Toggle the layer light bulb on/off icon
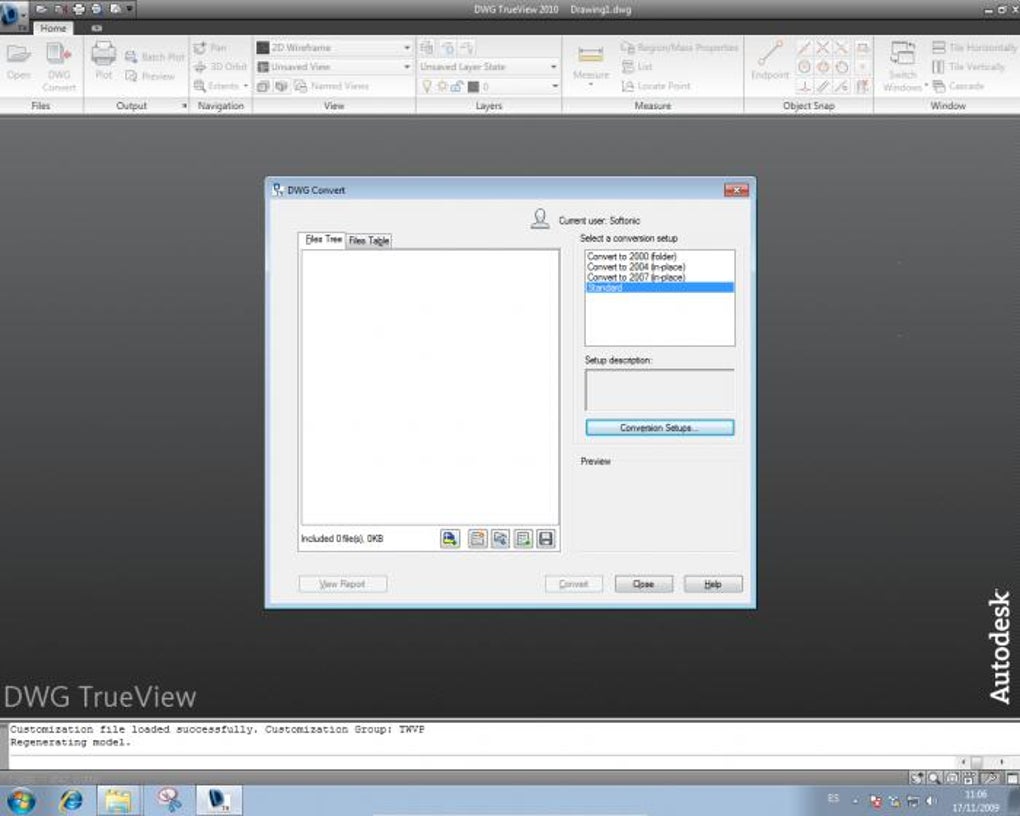Image resolution: width=1020 pixels, height=816 pixels. click(427, 86)
